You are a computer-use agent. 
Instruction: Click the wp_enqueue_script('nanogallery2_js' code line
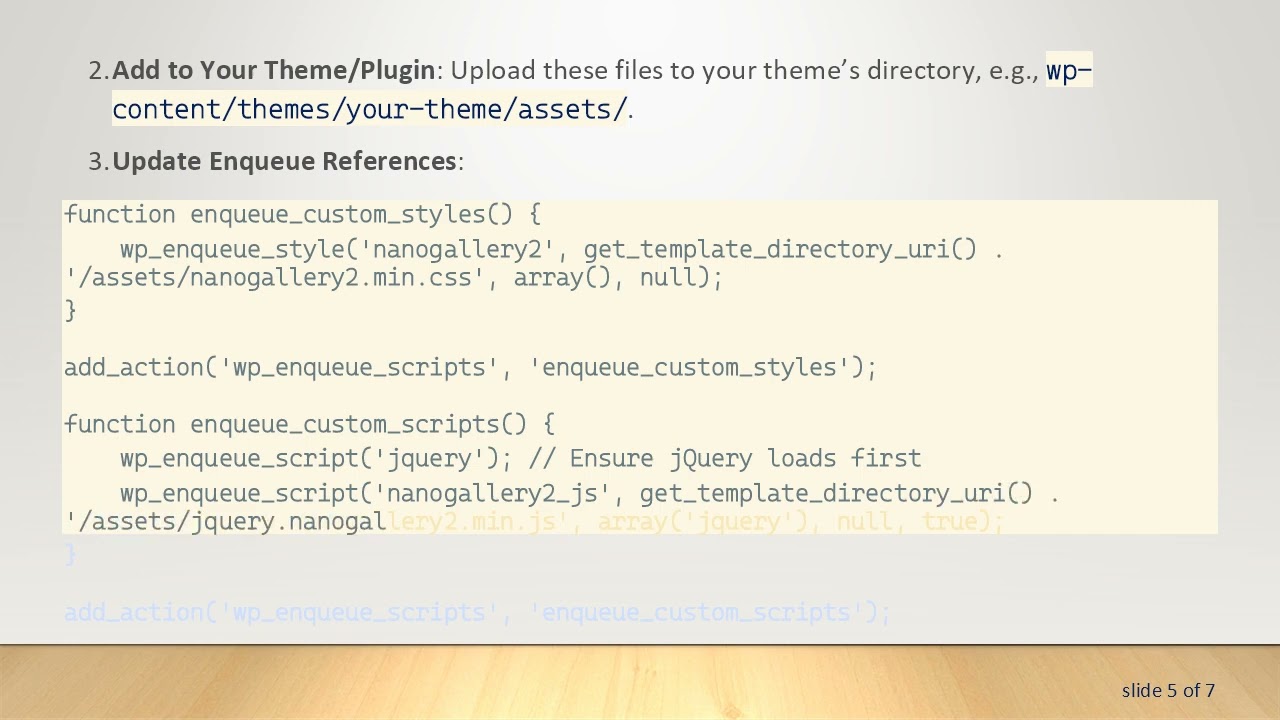coord(589,493)
